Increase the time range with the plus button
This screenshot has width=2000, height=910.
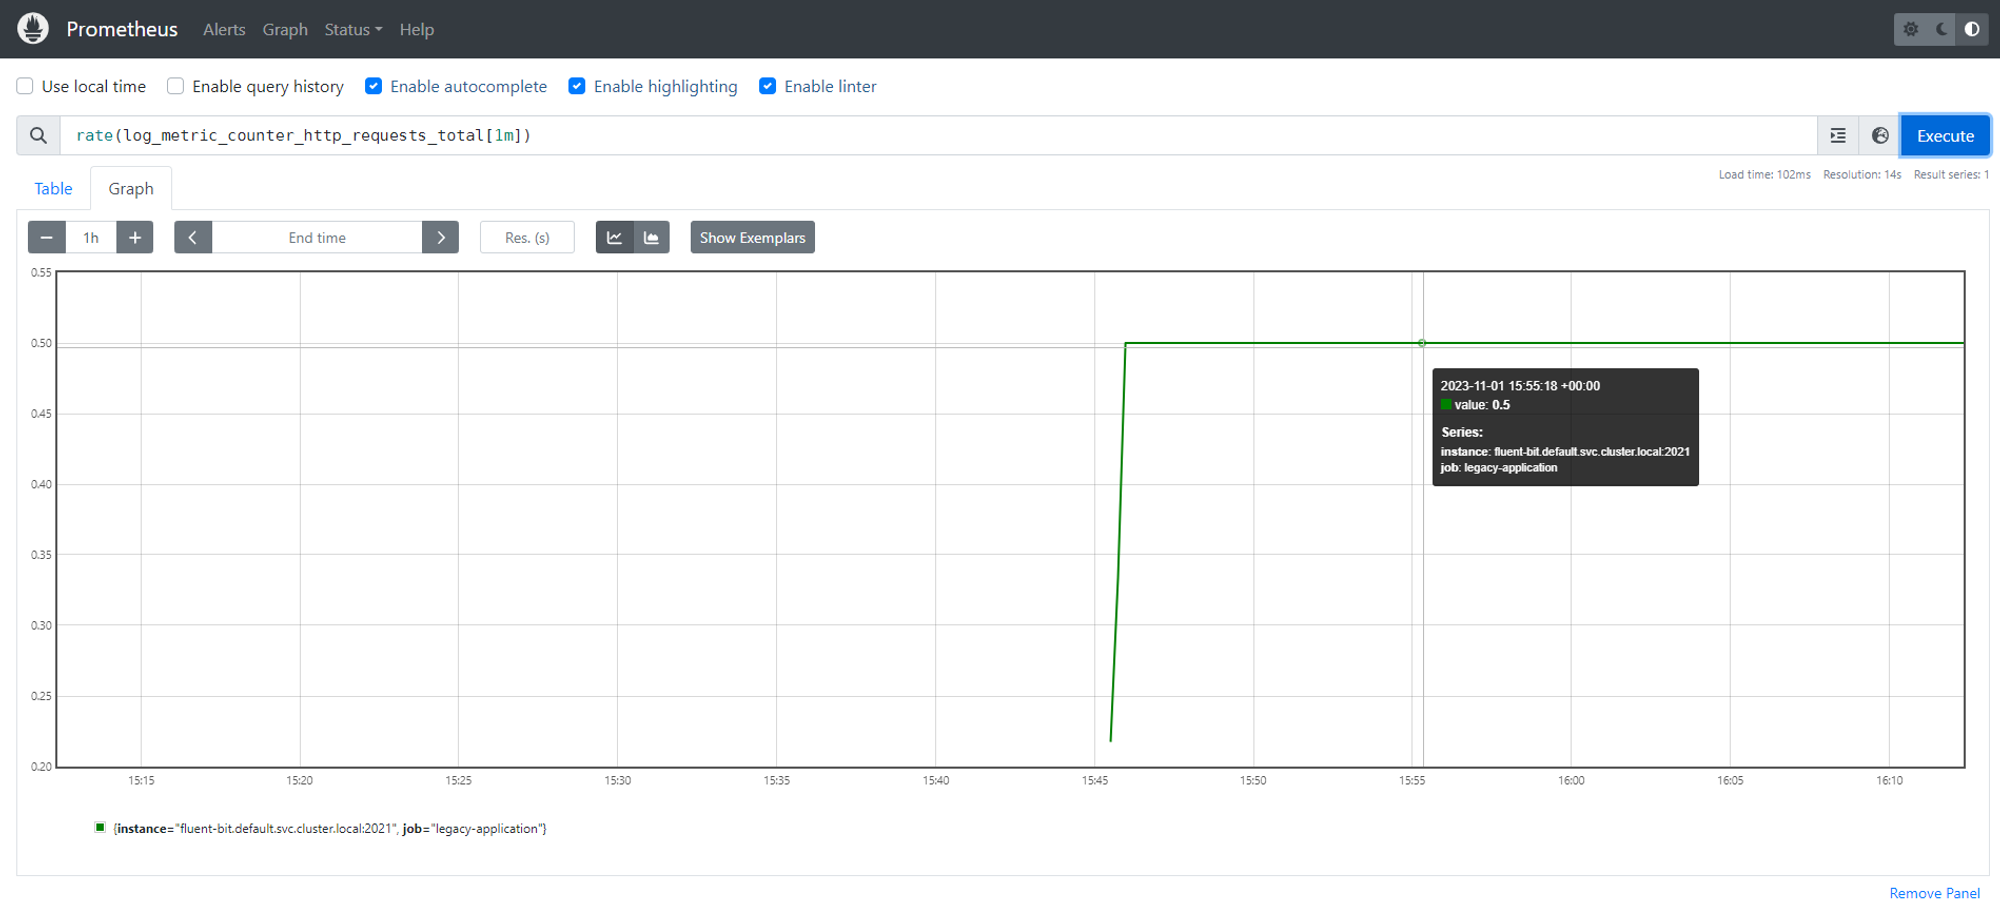[135, 238]
